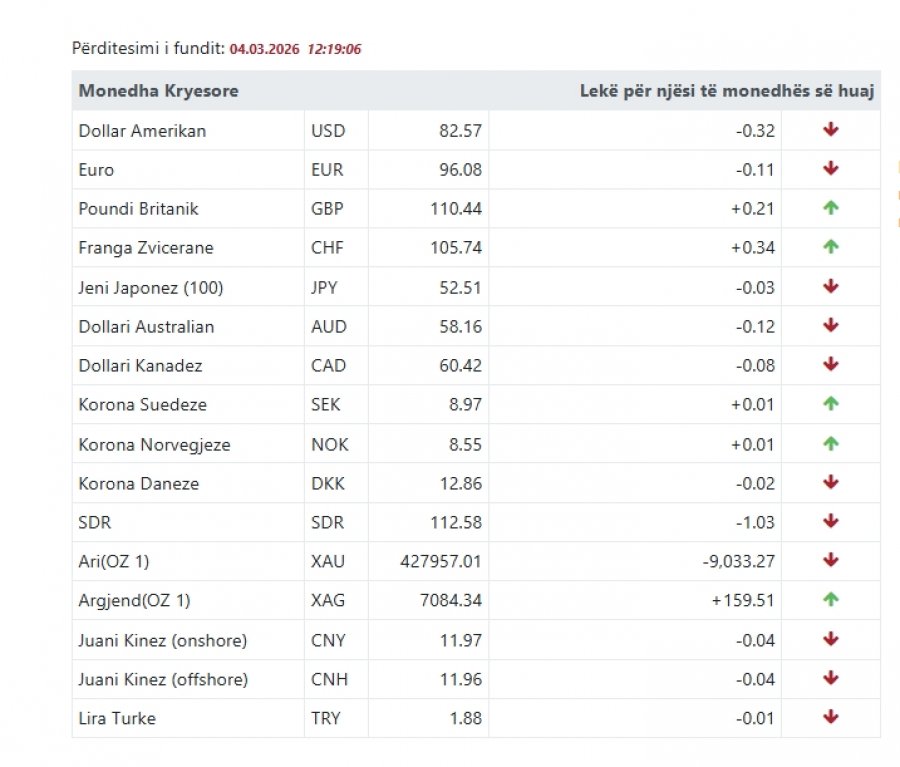
Task: Click the green up arrow for CHF
Action: coord(831,246)
